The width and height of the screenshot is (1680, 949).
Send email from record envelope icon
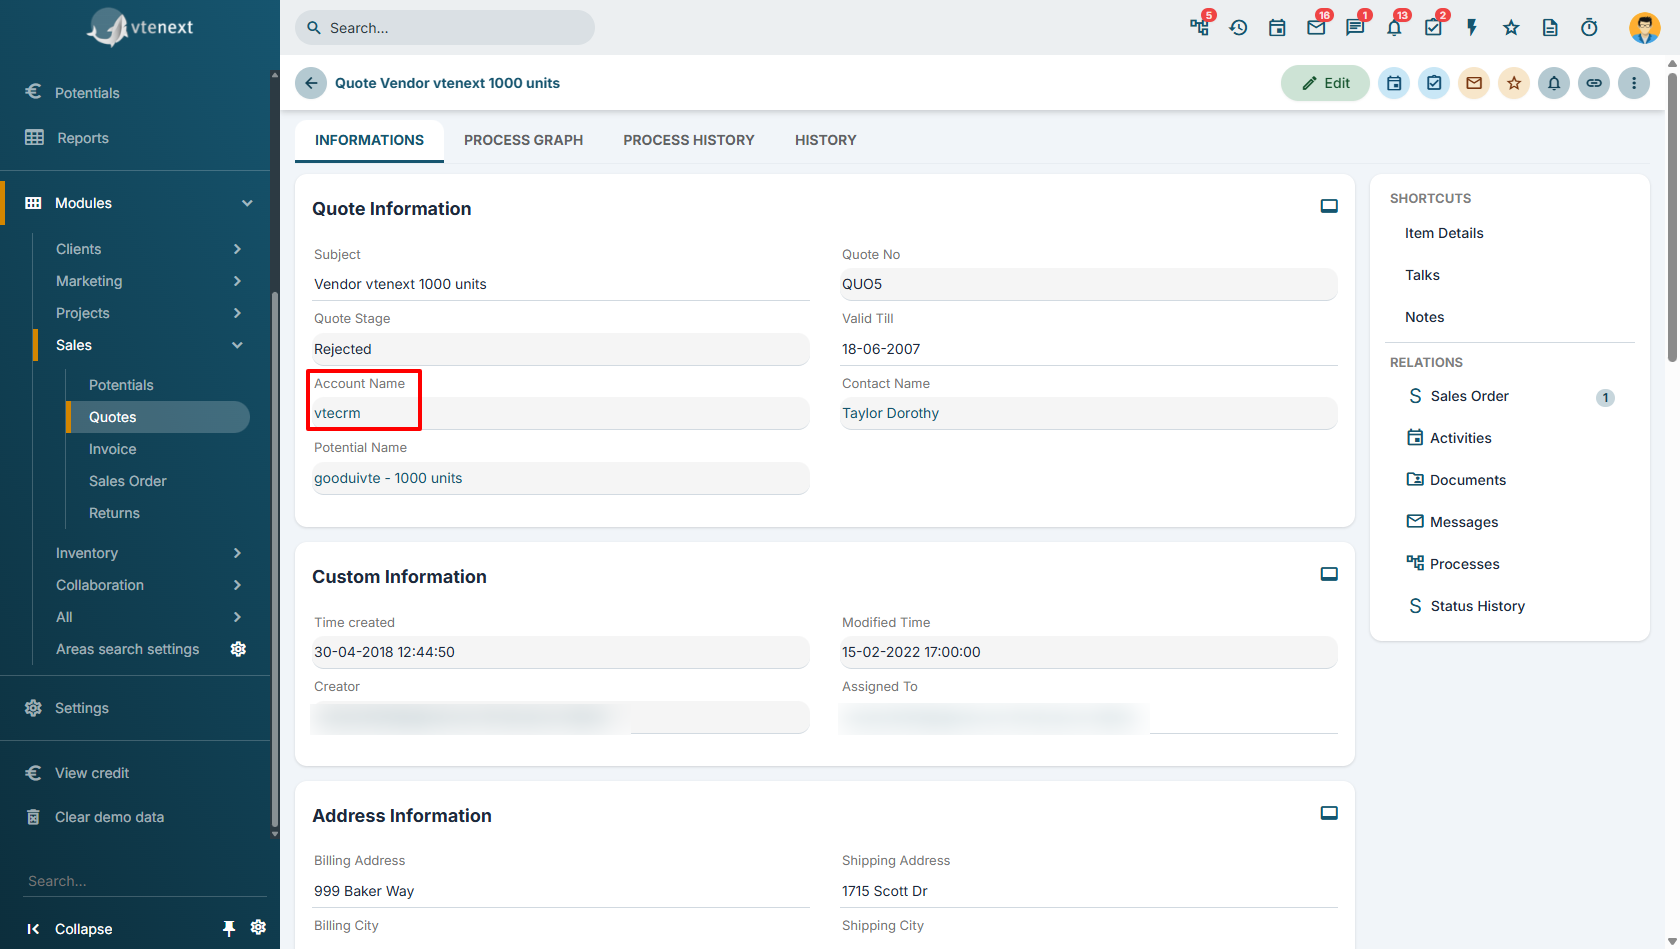1474,83
